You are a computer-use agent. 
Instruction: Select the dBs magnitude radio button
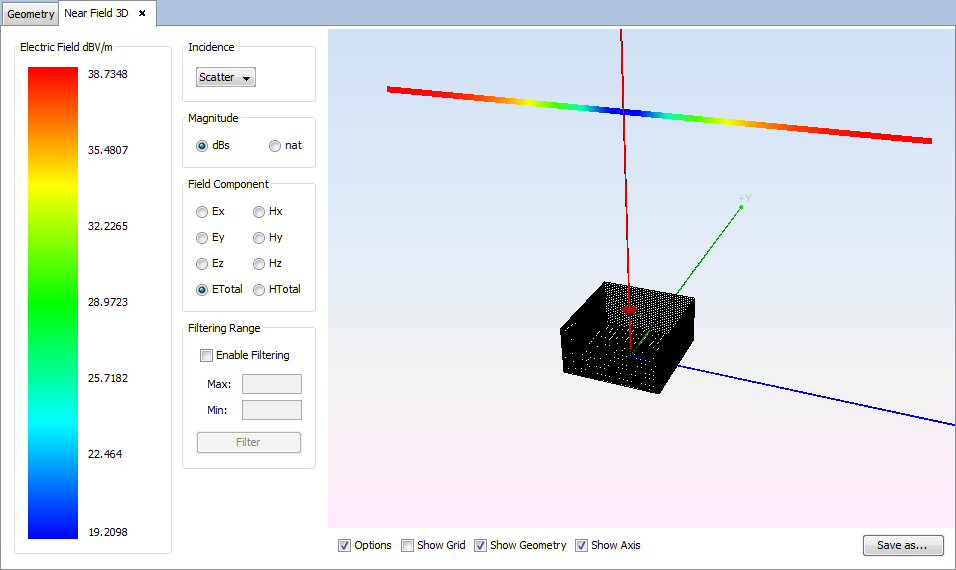click(203, 145)
